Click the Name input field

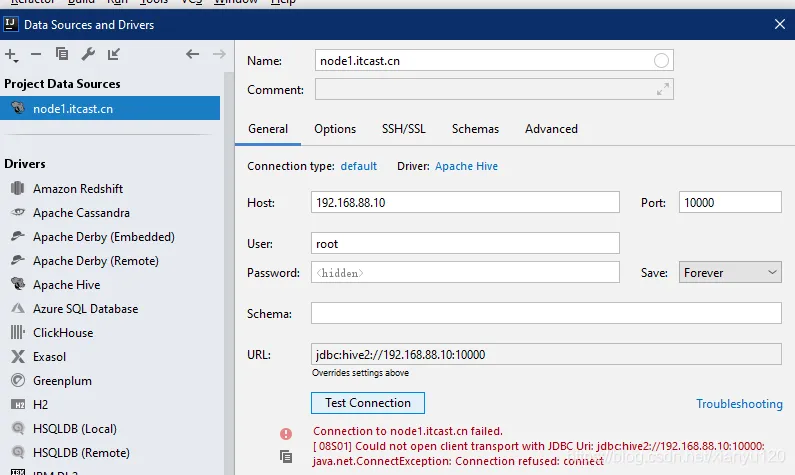click(494, 61)
